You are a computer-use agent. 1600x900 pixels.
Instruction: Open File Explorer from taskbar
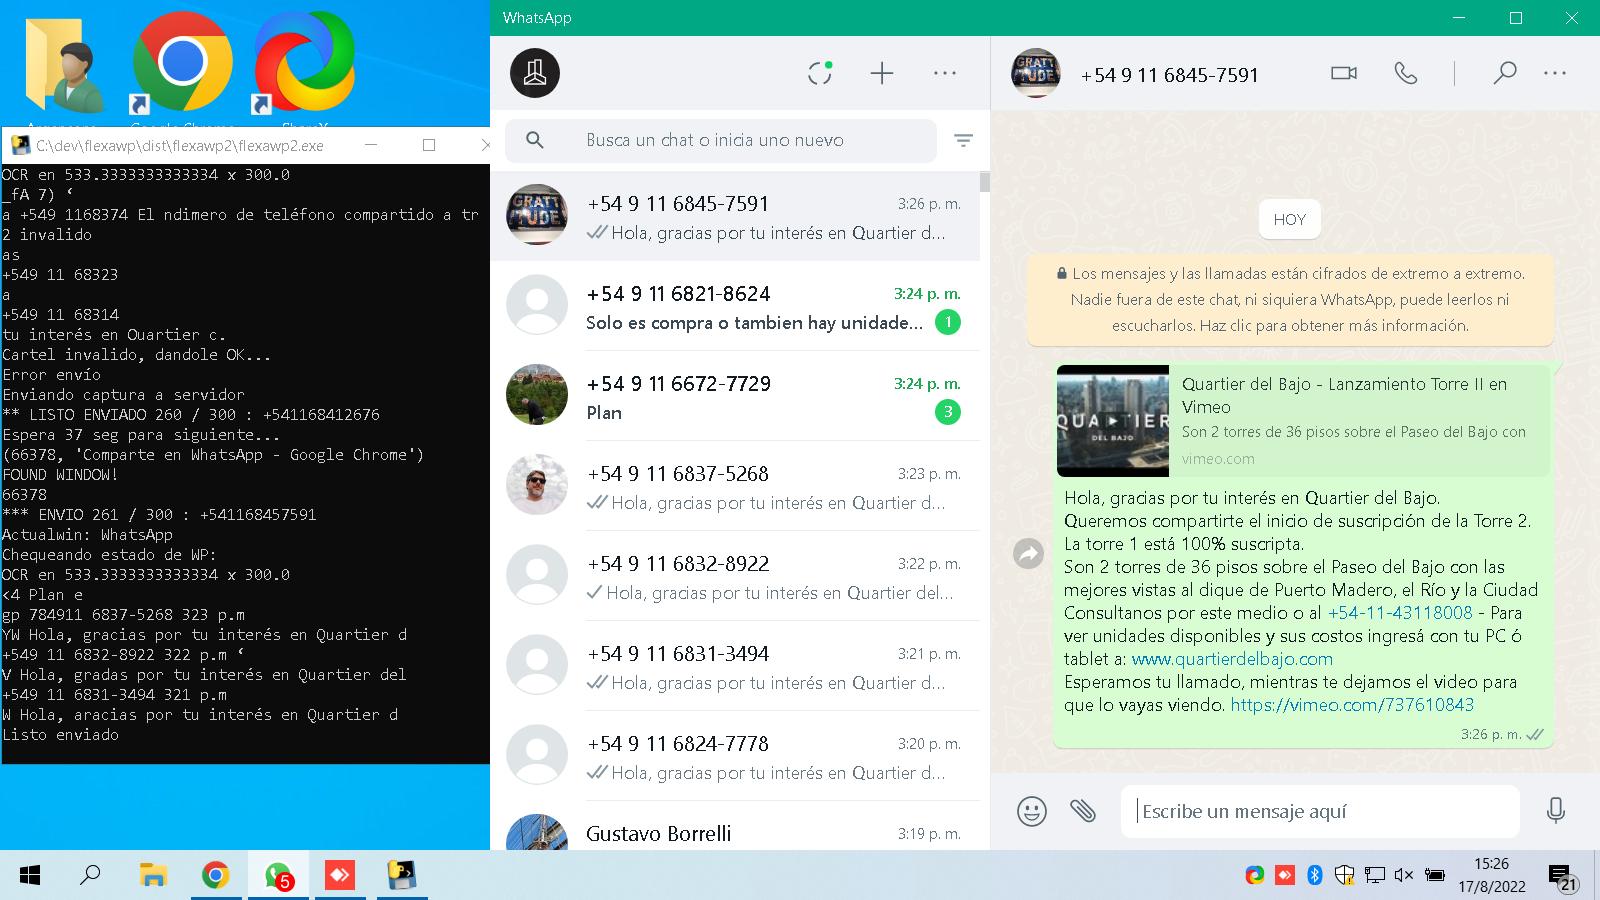152,876
